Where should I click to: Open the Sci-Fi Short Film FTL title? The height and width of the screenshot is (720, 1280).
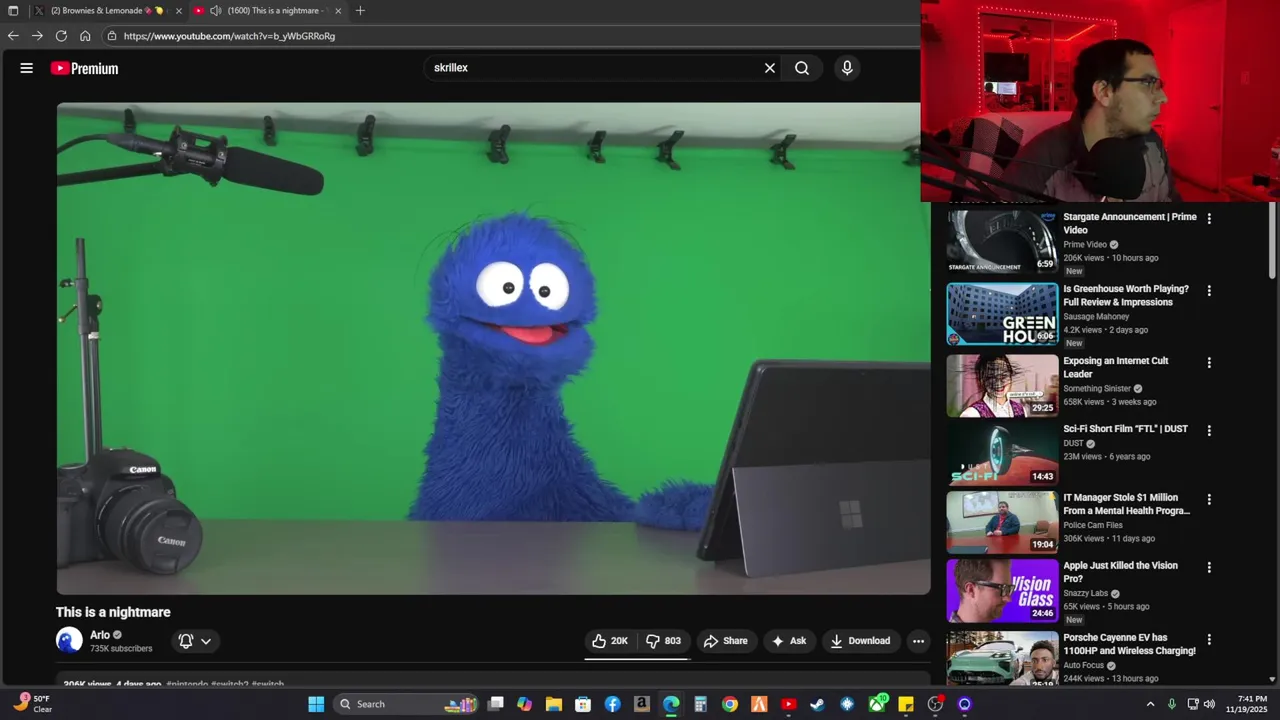(1125, 429)
